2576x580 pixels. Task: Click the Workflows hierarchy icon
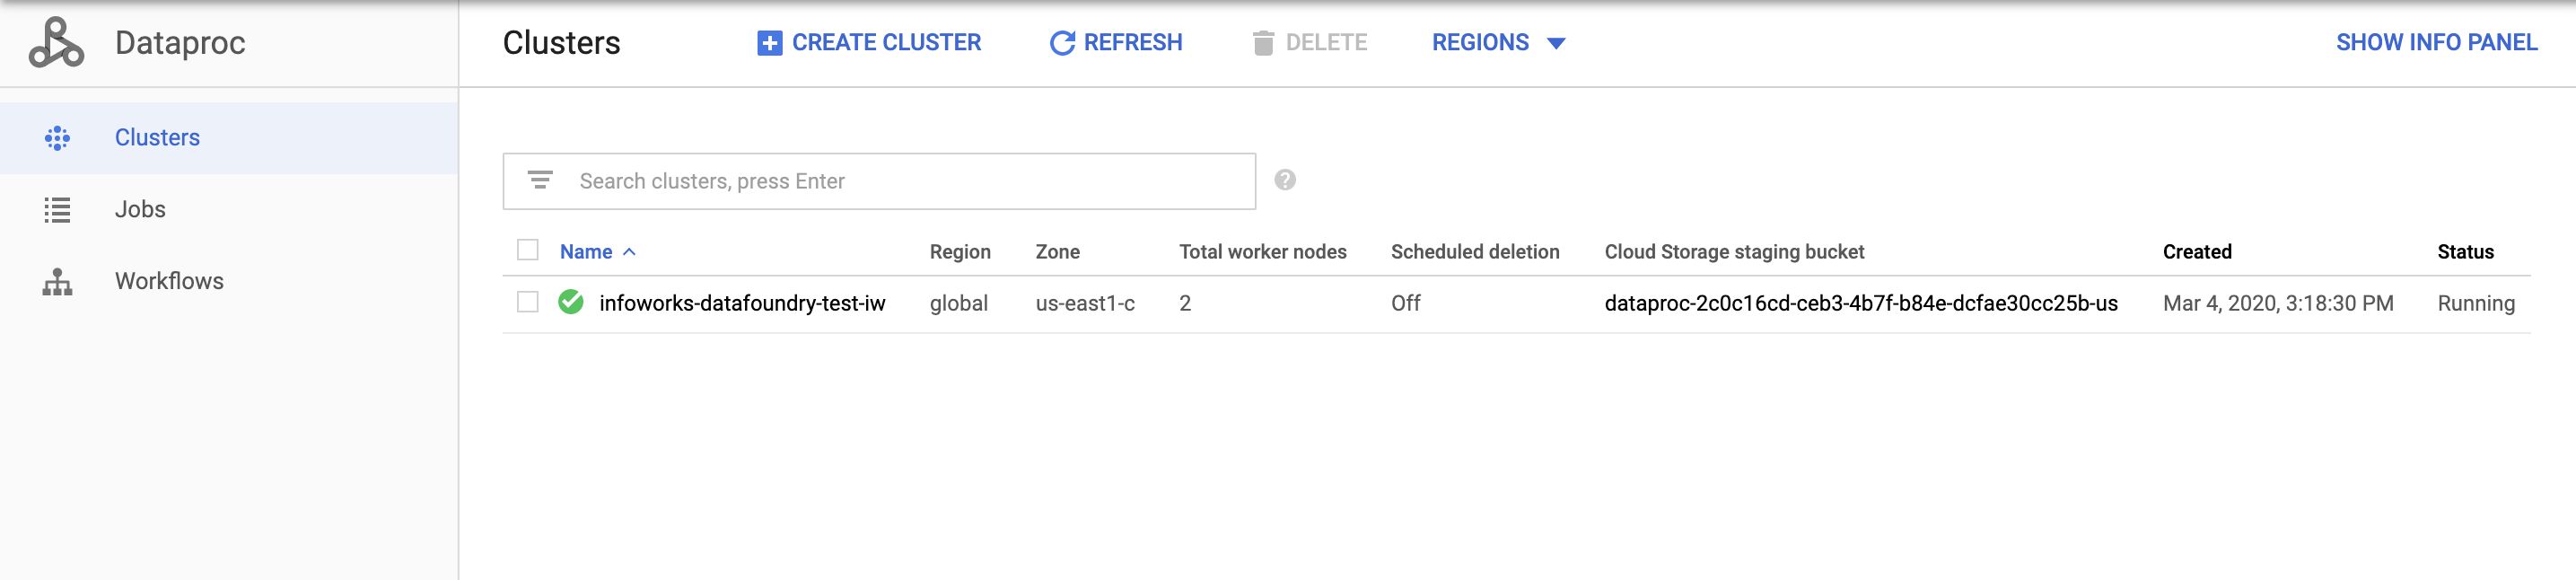click(57, 282)
